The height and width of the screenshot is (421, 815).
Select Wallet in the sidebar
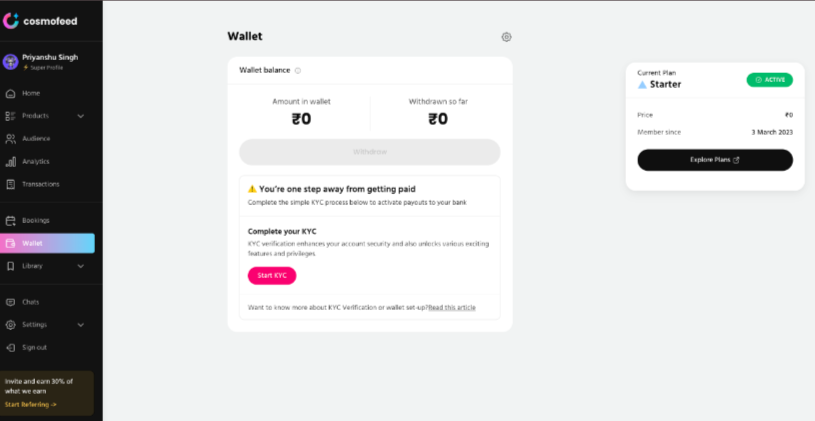[47, 243]
